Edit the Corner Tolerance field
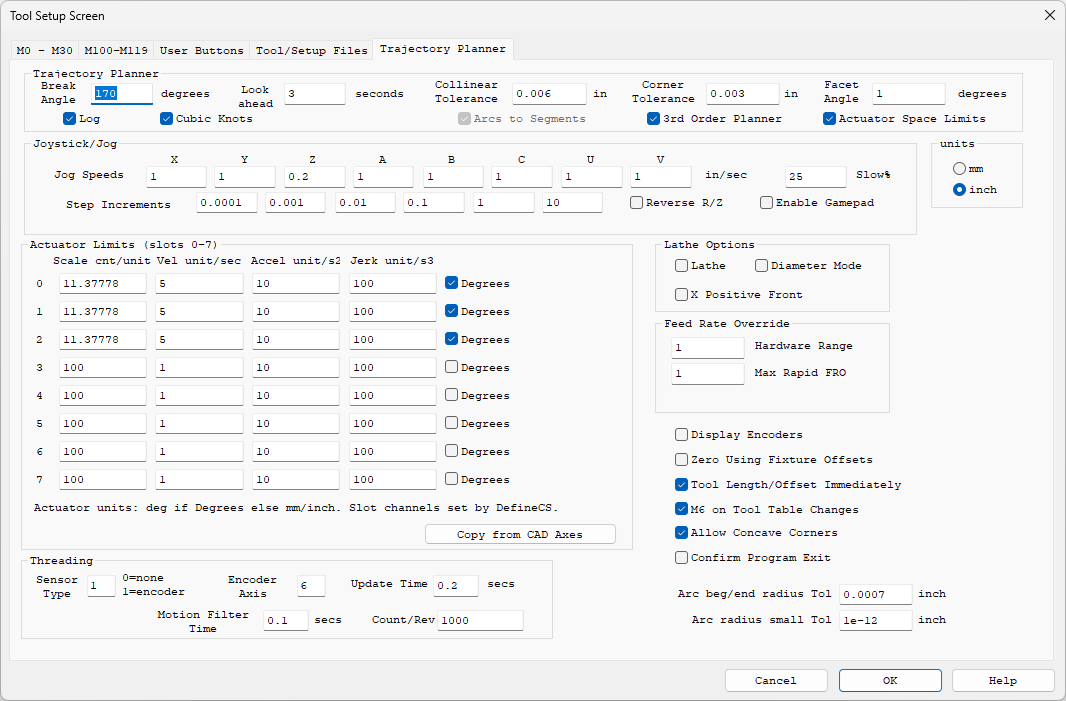 742,94
